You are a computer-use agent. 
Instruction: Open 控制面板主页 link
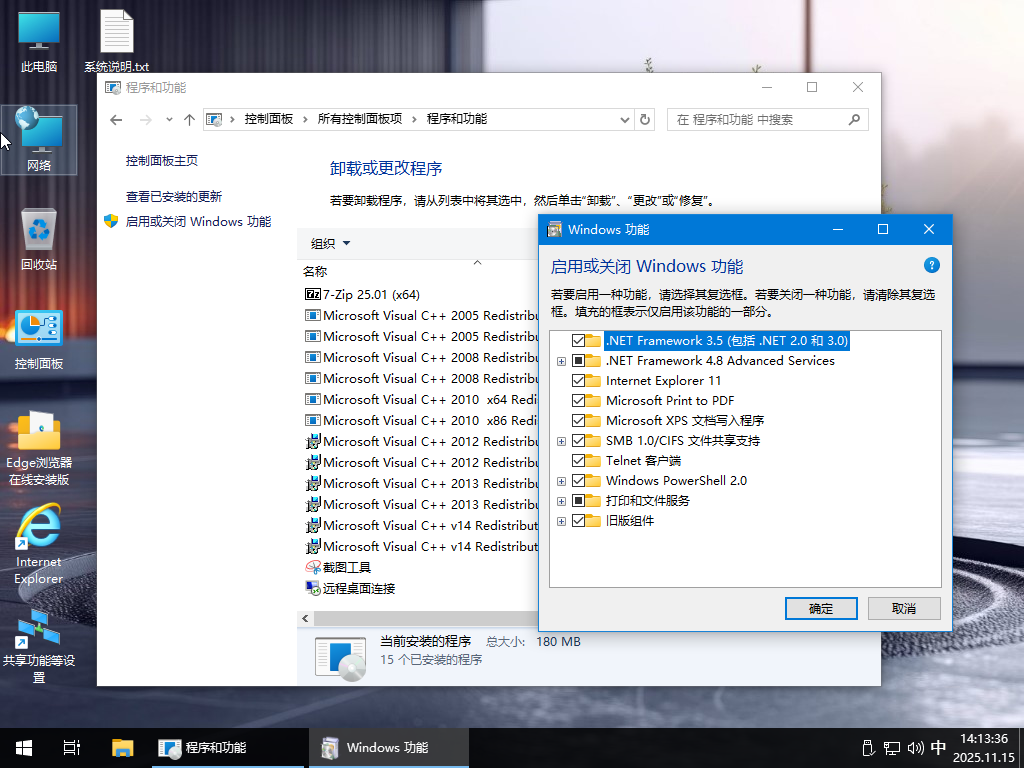coord(162,161)
